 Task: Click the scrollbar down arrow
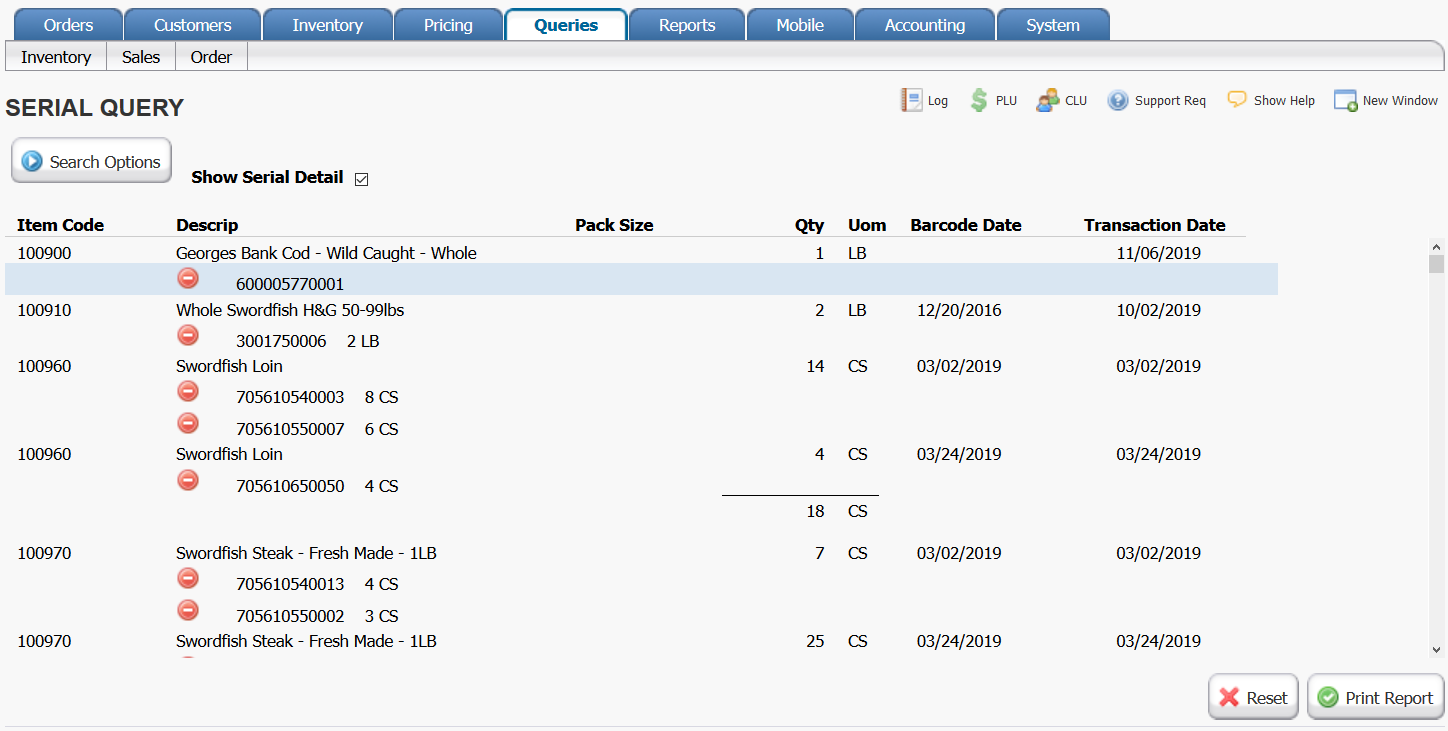[x=1436, y=649]
